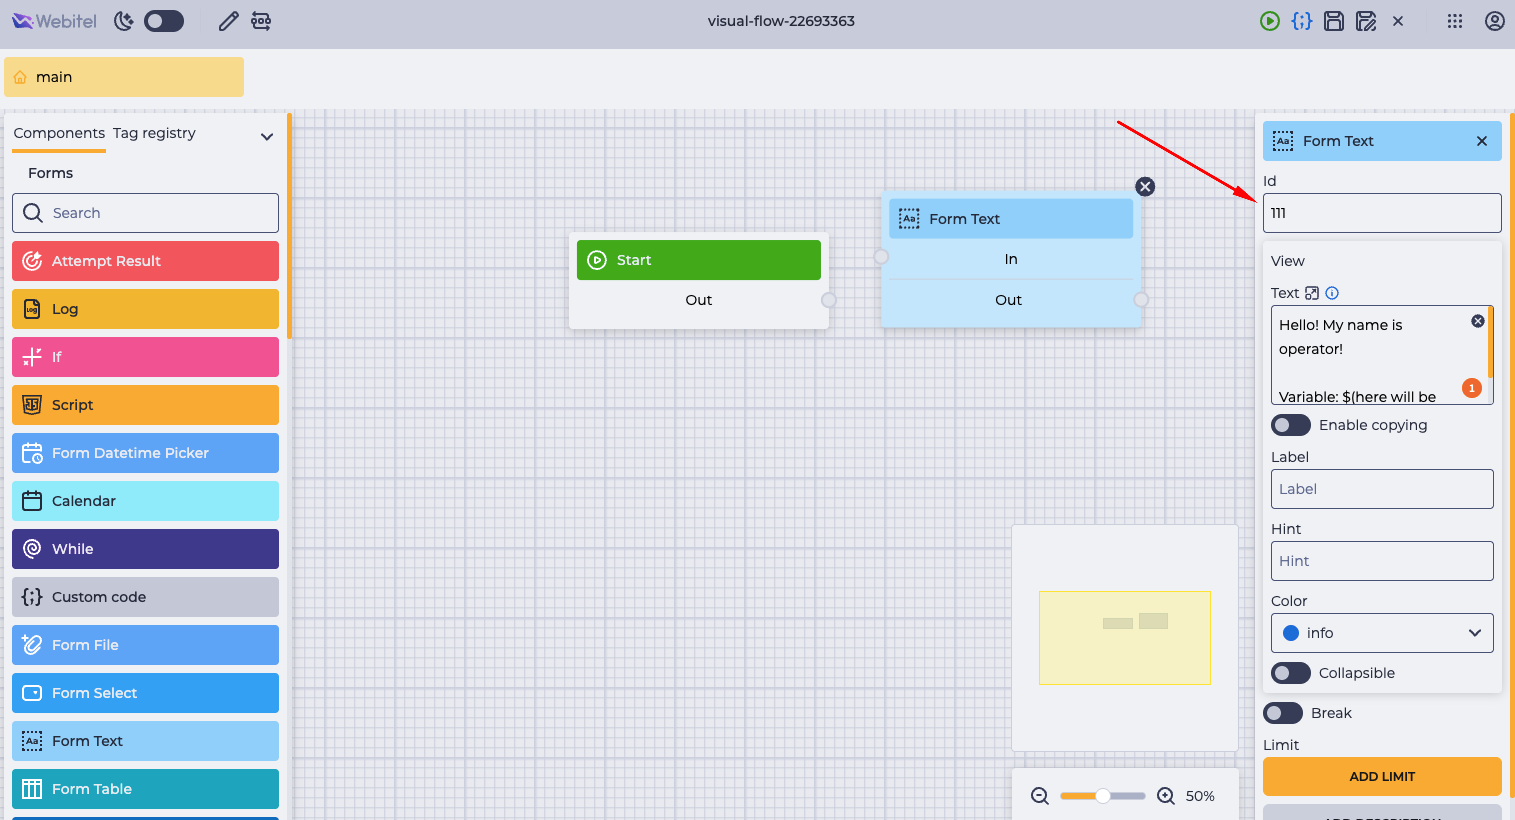Select the If component

[145, 357]
